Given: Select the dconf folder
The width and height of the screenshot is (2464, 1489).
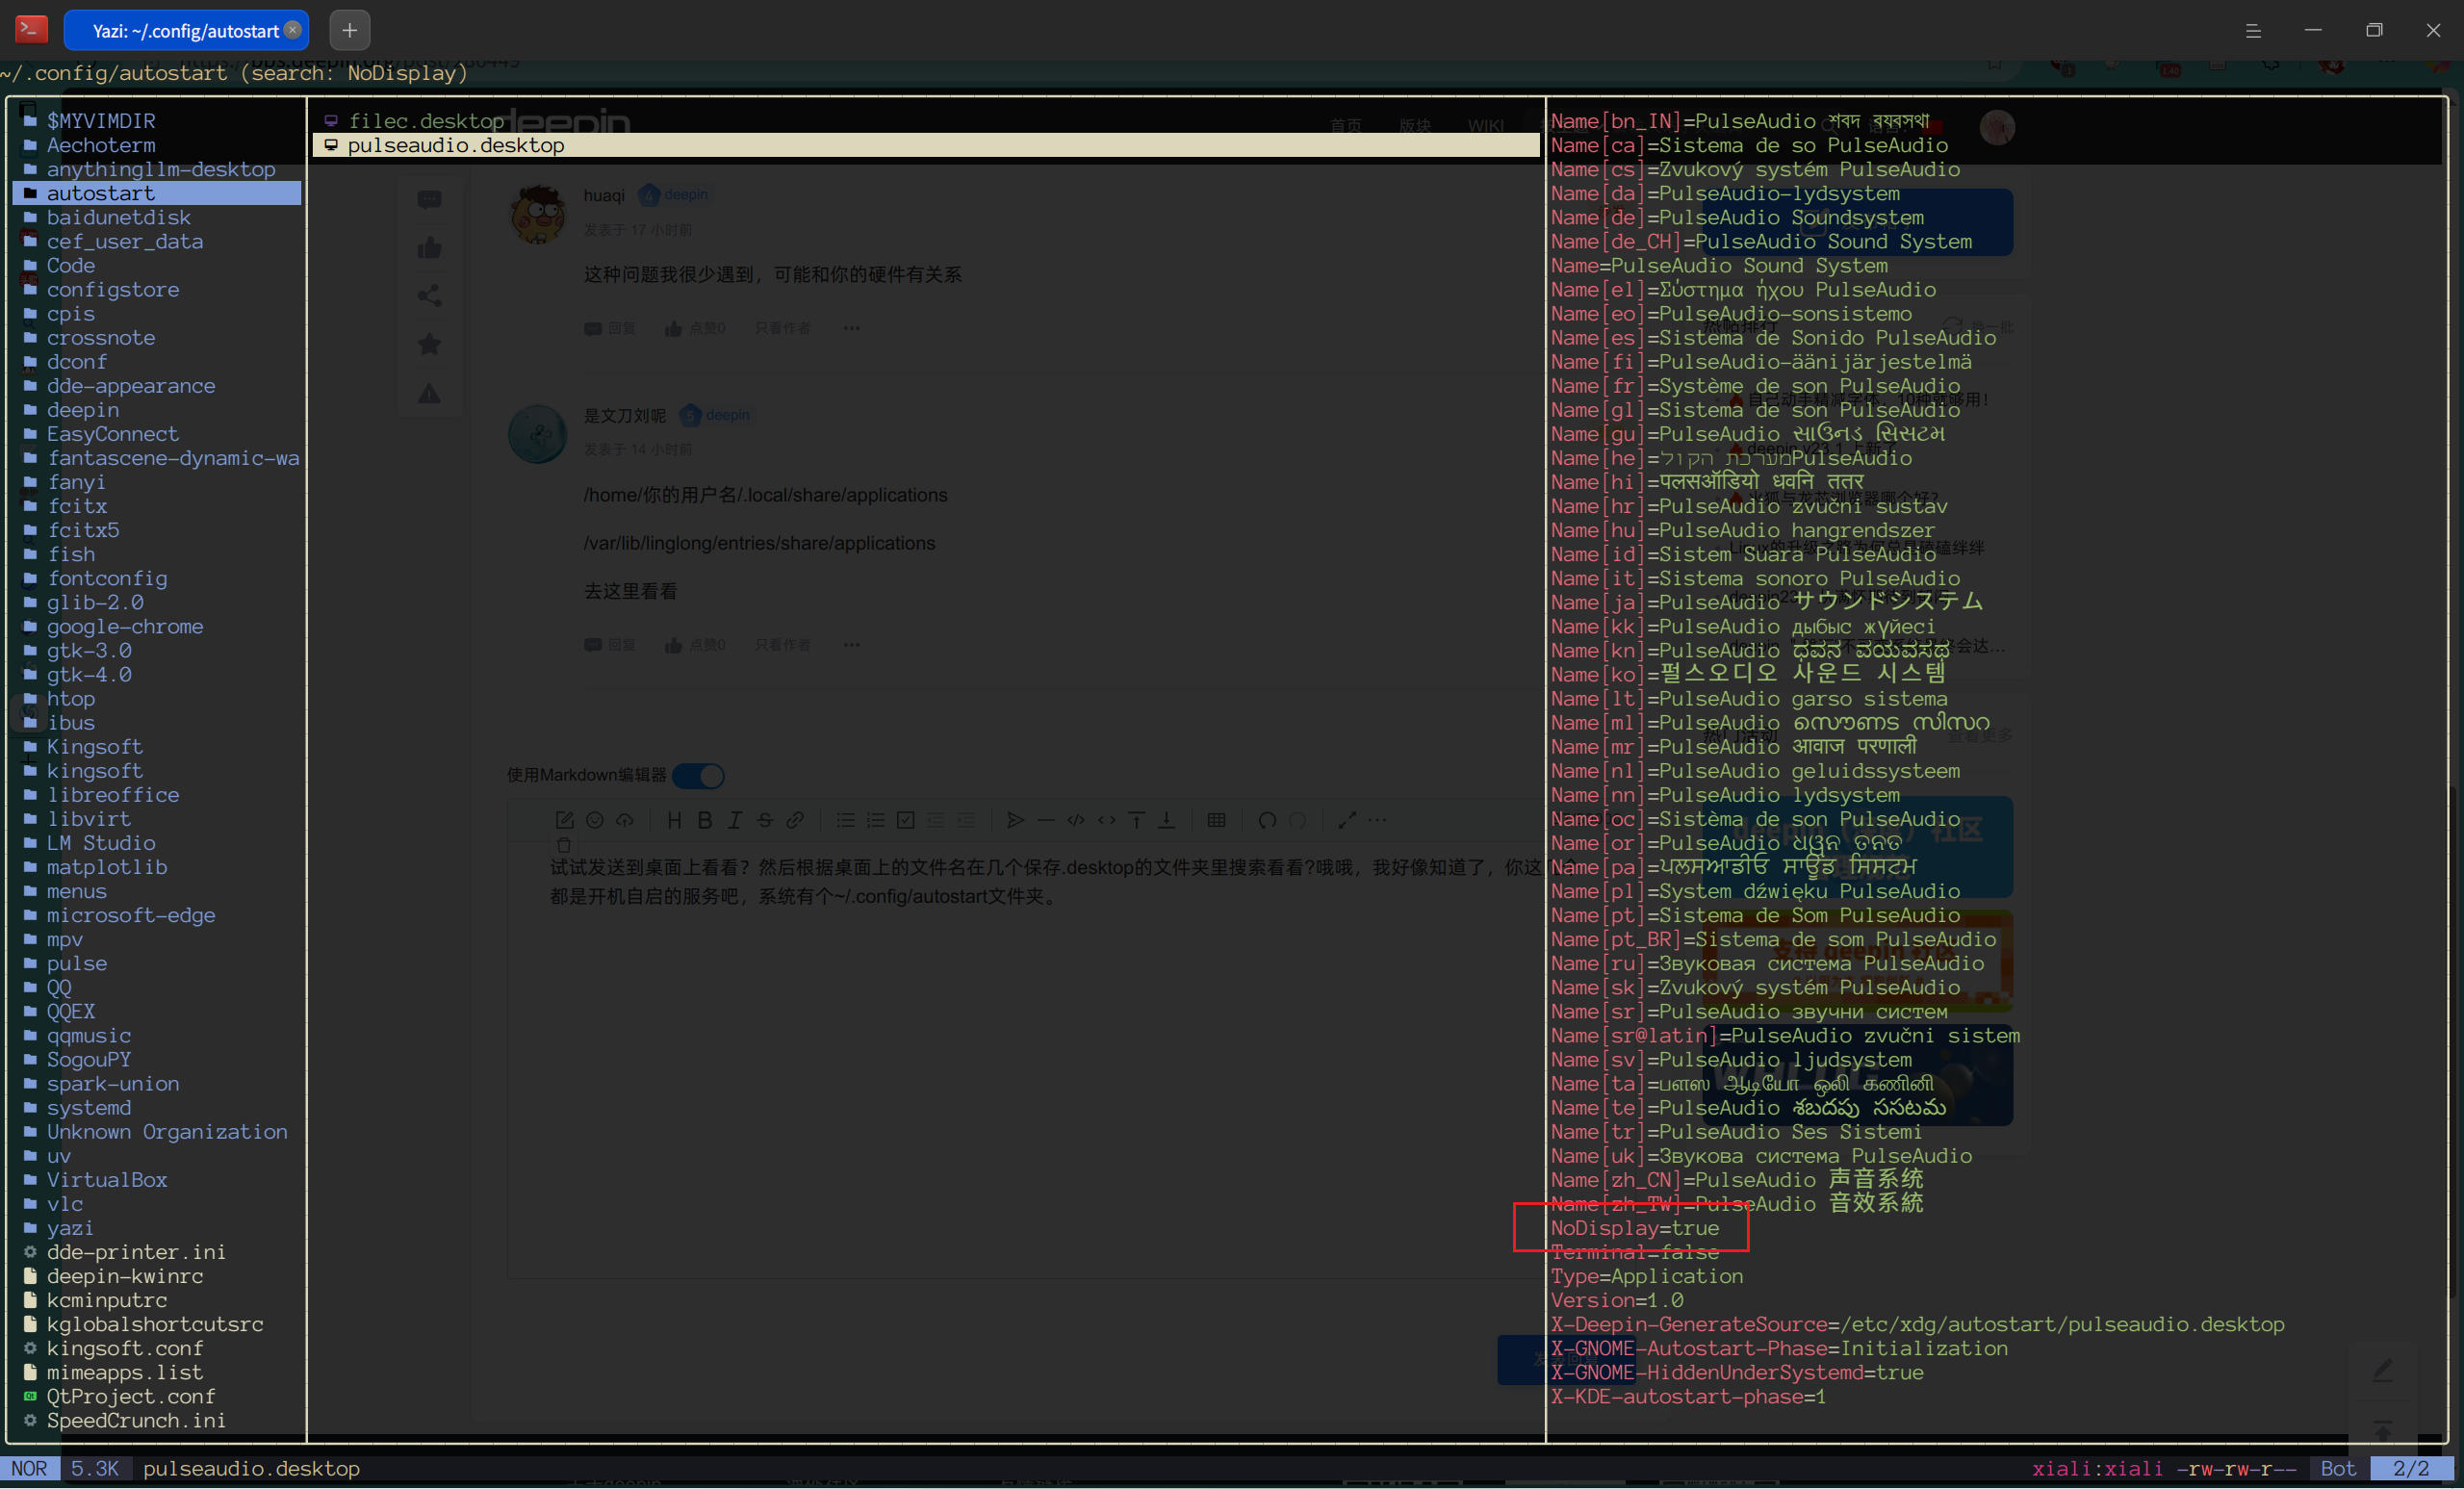Looking at the screenshot, I should (157, 361).
